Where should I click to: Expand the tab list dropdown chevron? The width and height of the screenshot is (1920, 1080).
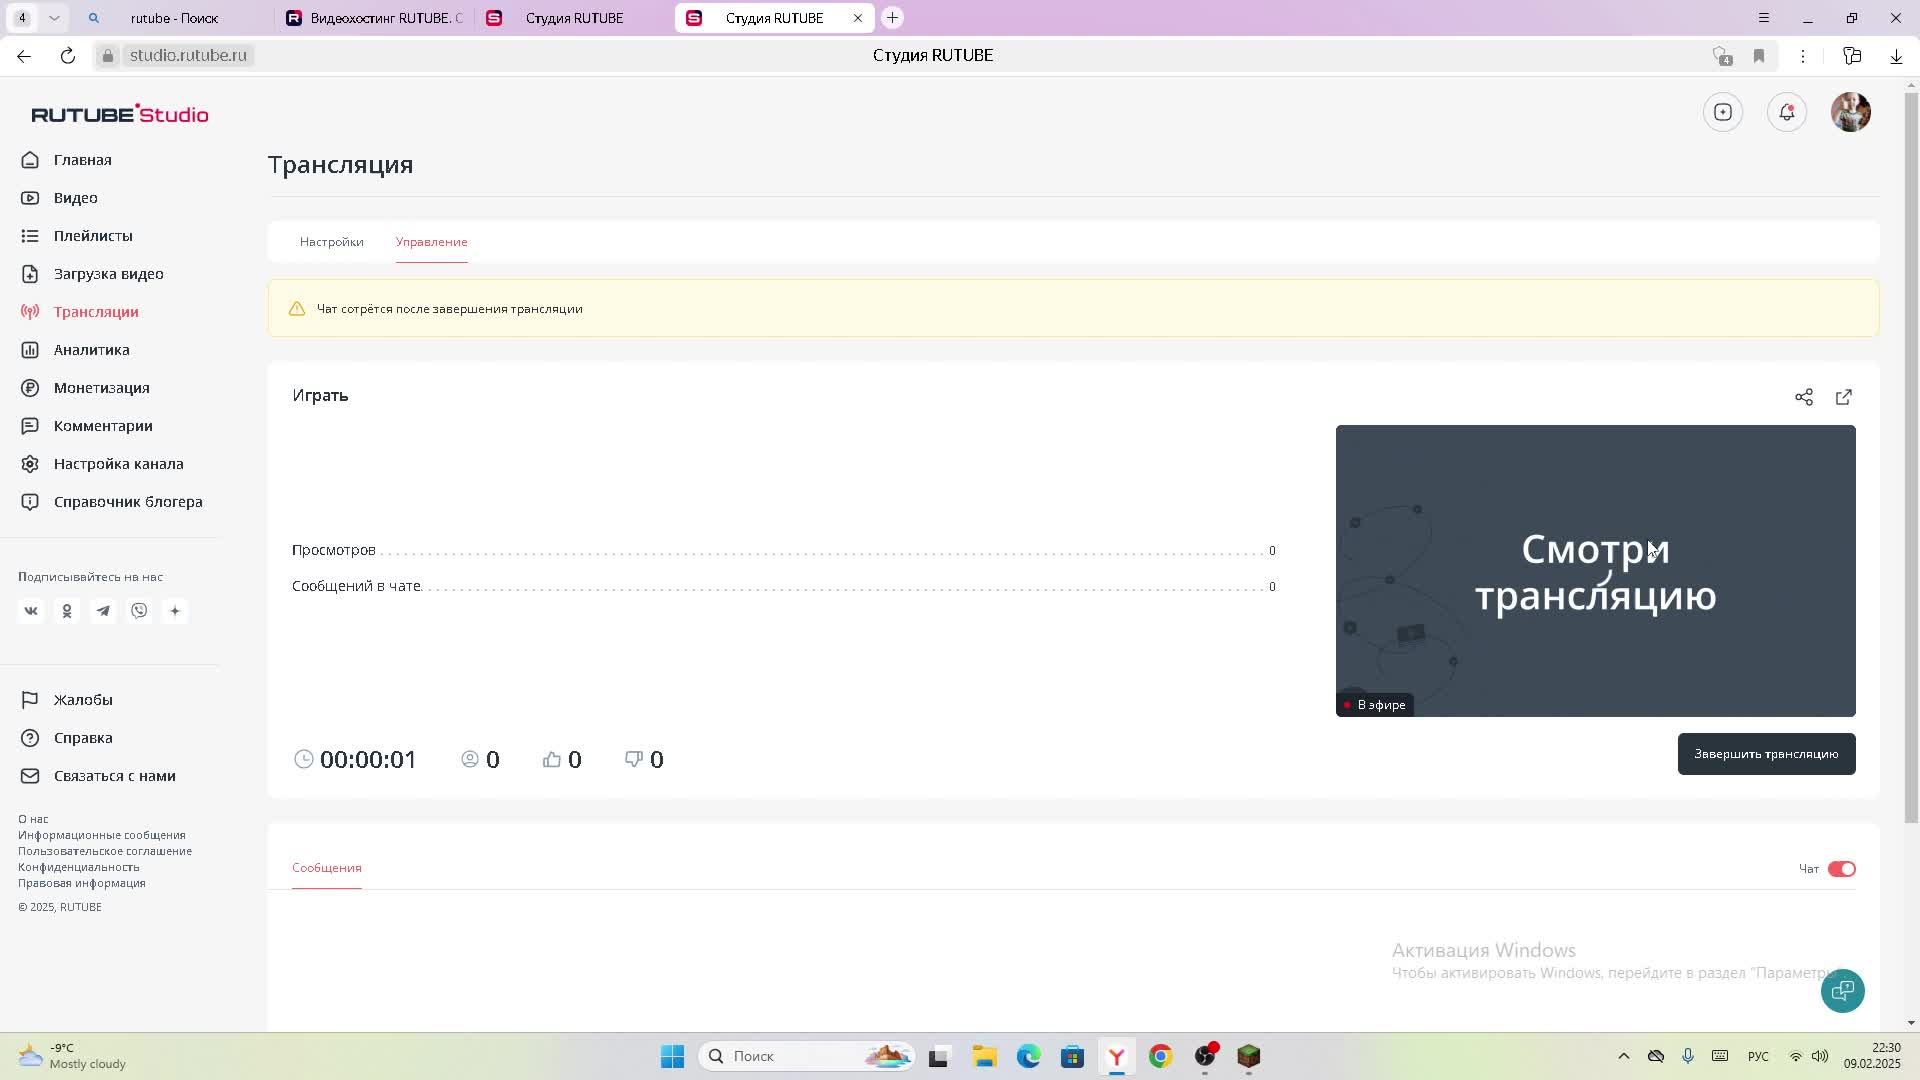(54, 18)
